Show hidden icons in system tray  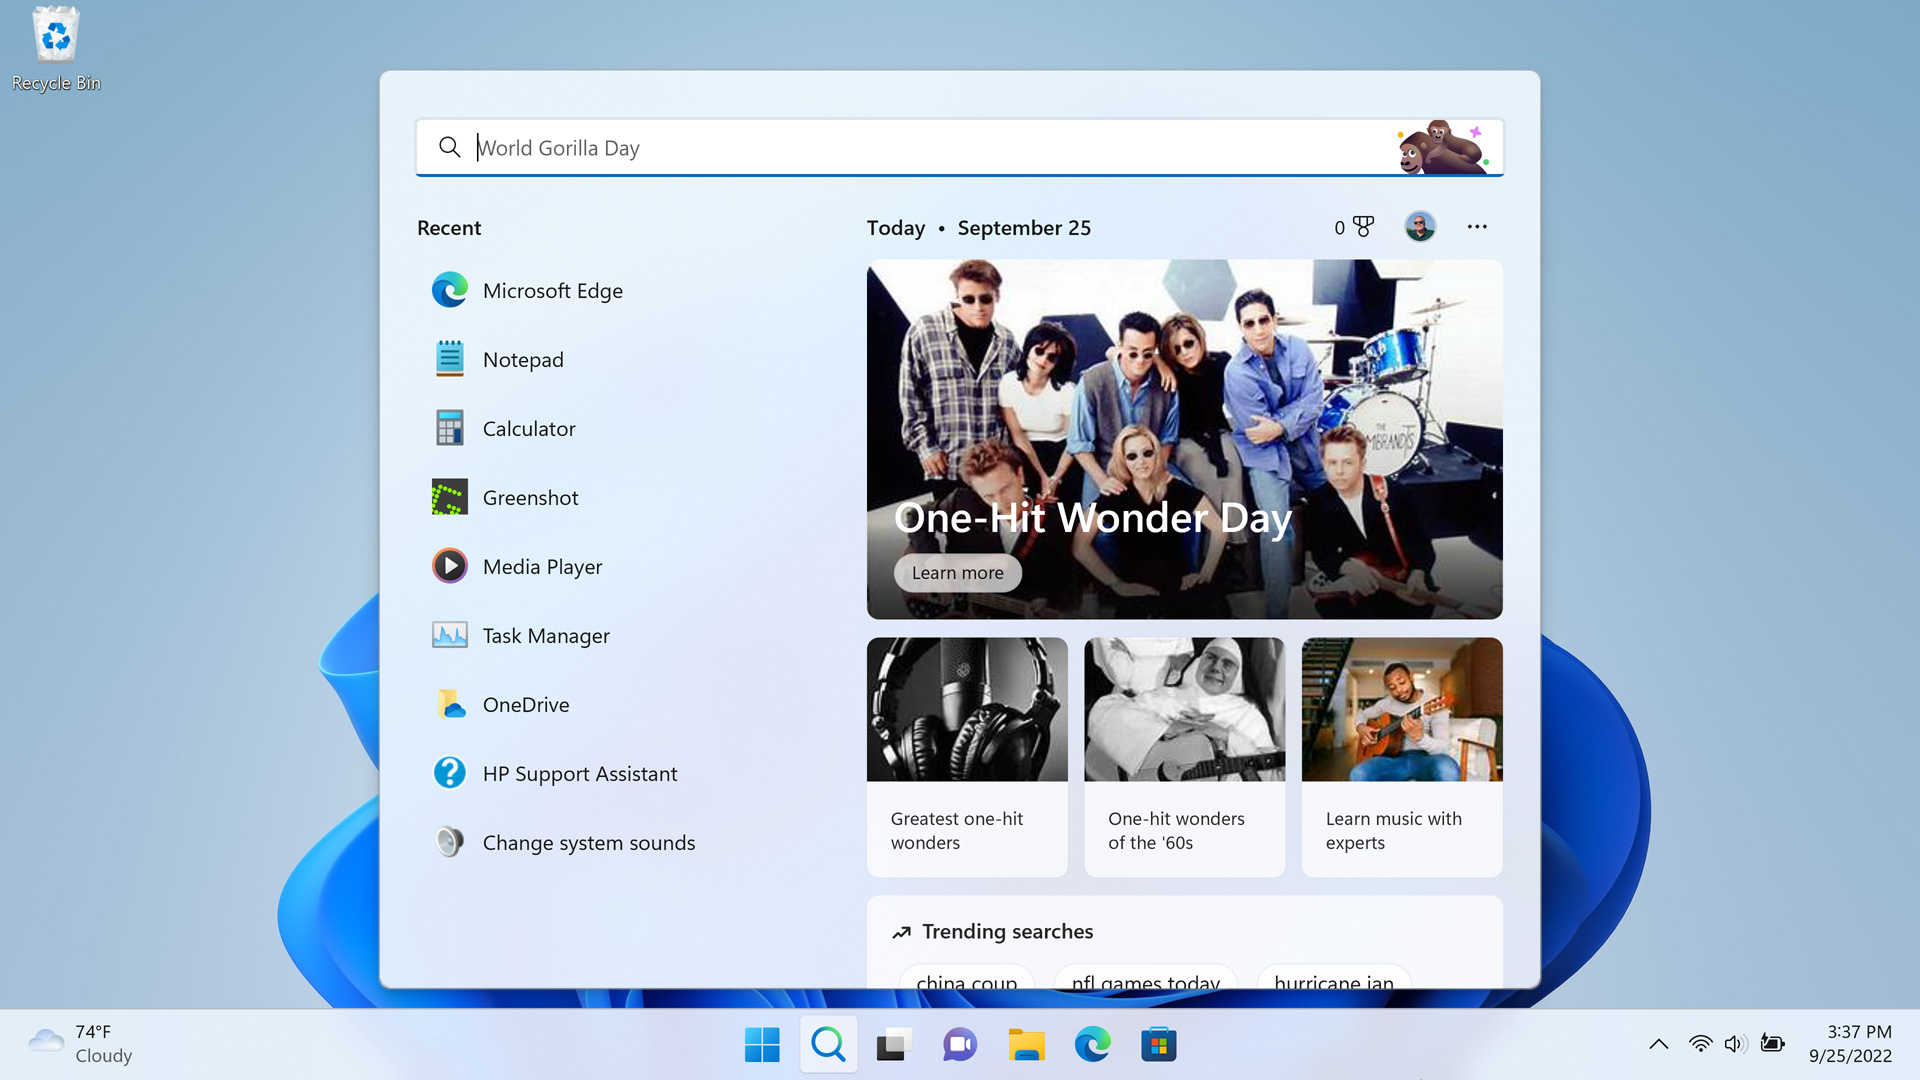pyautogui.click(x=1658, y=1044)
